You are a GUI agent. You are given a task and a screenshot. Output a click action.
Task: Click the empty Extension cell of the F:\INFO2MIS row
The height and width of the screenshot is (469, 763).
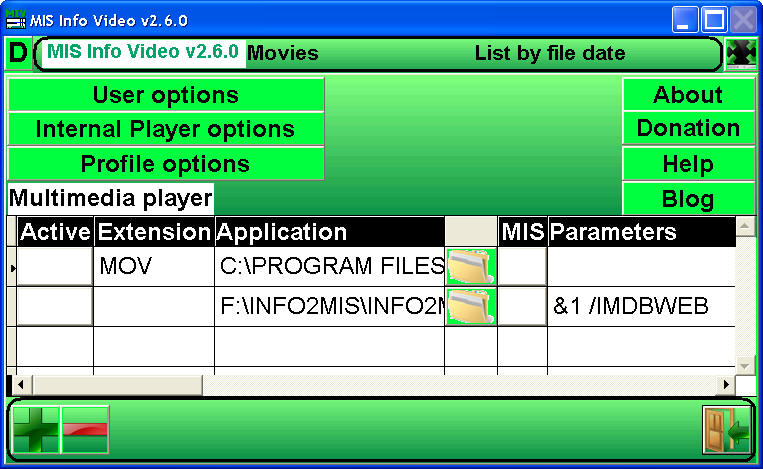pos(154,306)
